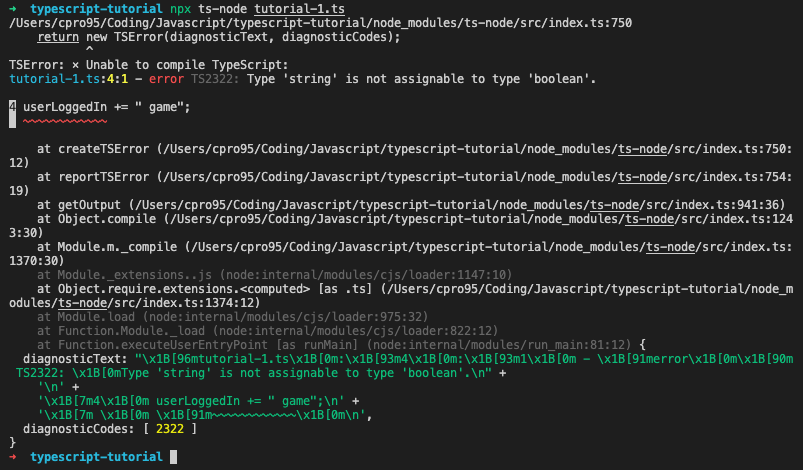The width and height of the screenshot is (803, 470).
Task: Click the red squiggly underline under userLoggedIn
Action: (65, 121)
